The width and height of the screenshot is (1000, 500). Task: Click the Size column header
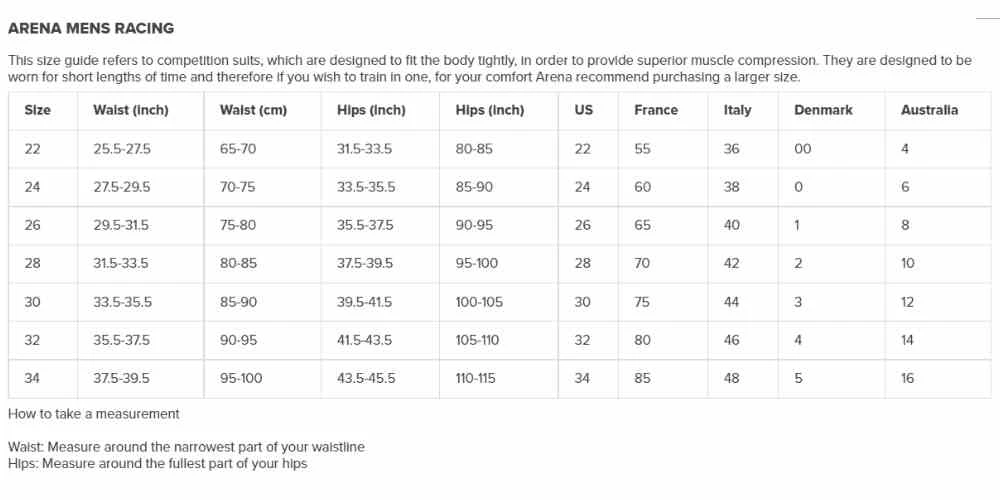37,110
